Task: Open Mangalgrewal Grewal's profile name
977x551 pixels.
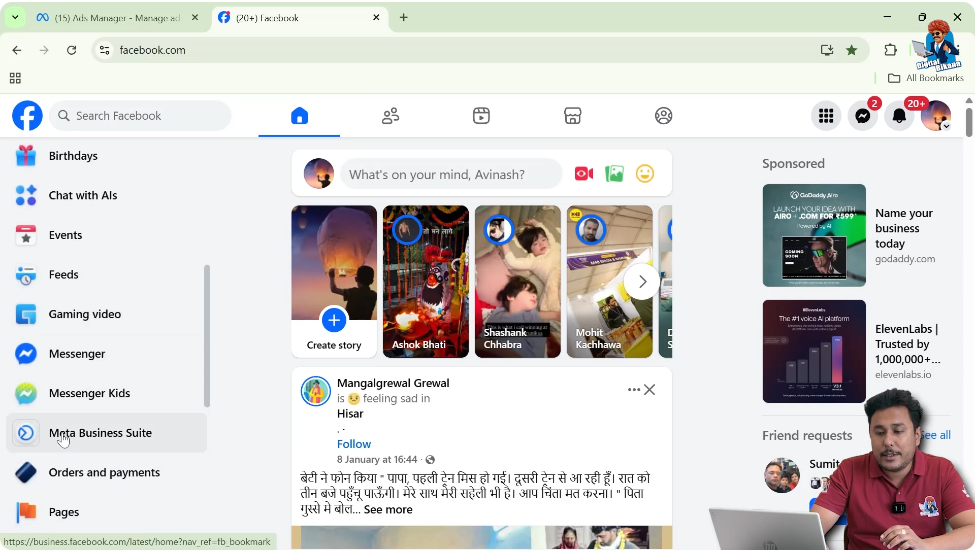Action: point(393,383)
